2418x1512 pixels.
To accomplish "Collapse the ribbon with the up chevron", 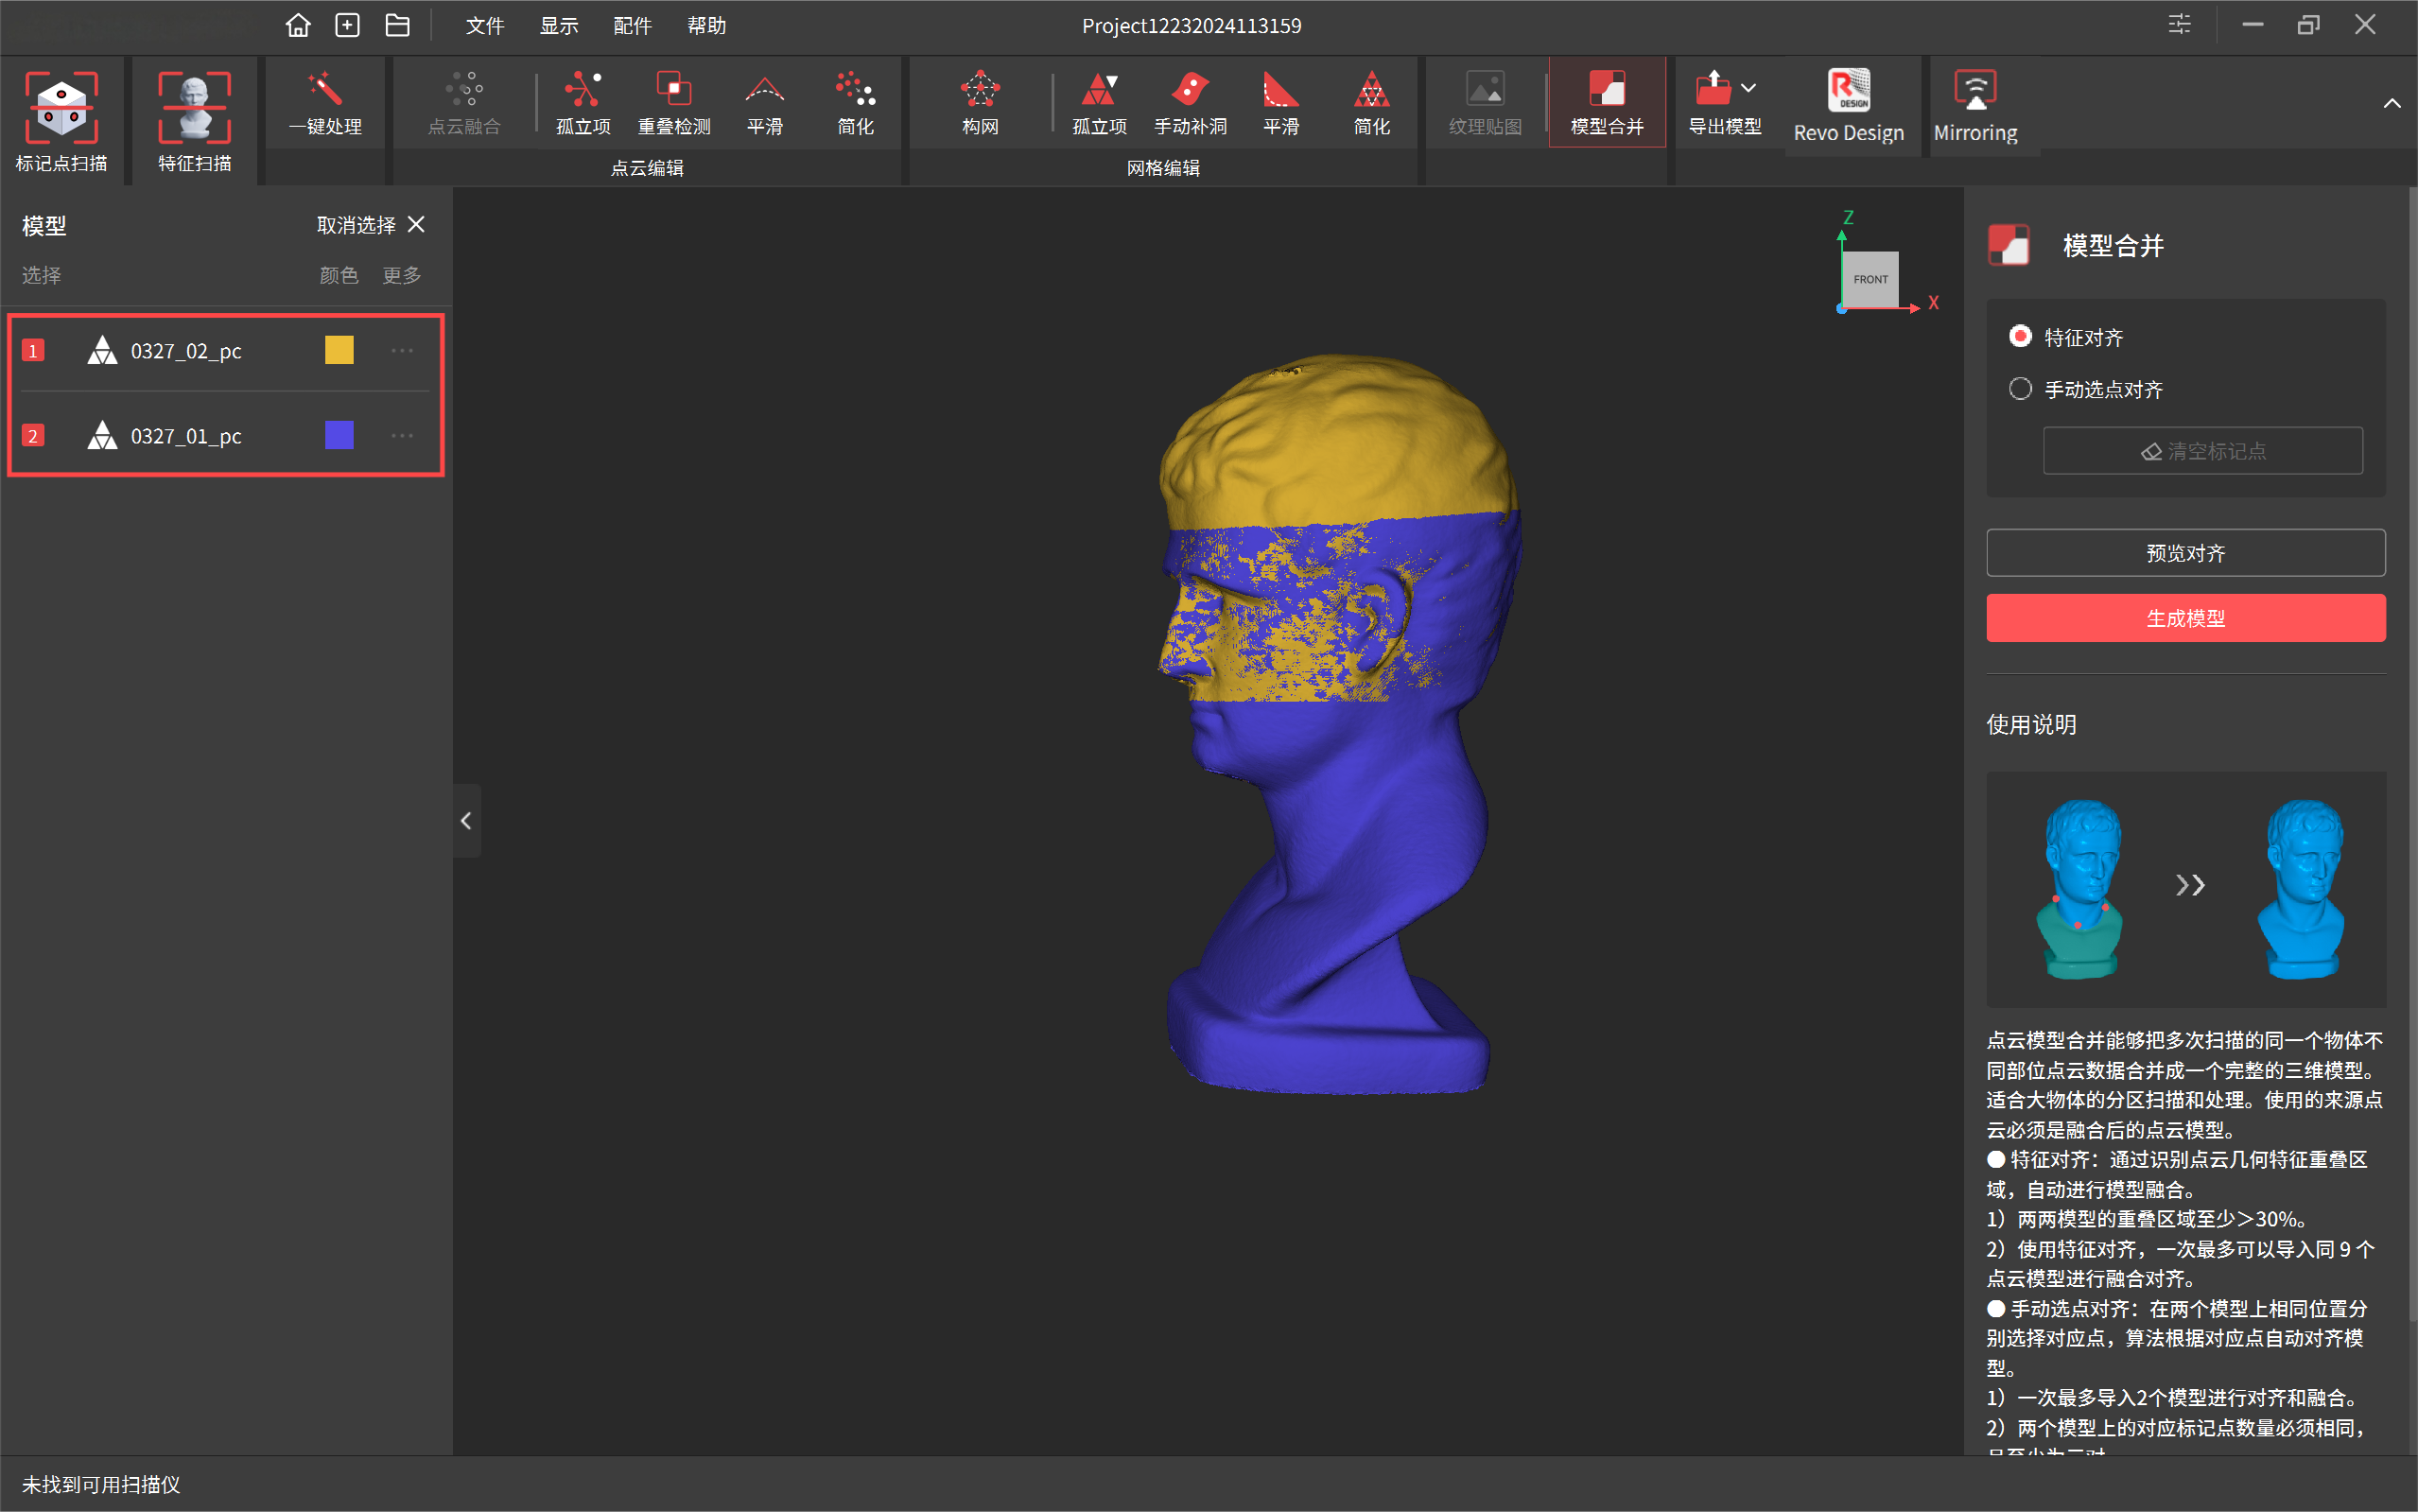I will click(x=2391, y=103).
